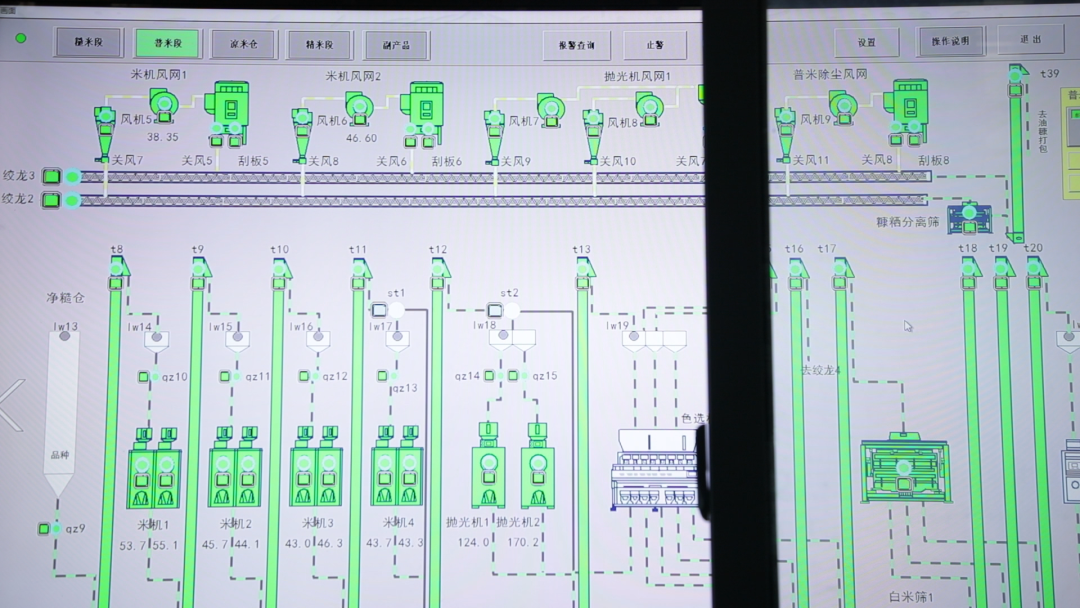The width and height of the screenshot is (1080, 608).
Task: Toggle the qz11 gate indicator
Action: click(x=225, y=377)
